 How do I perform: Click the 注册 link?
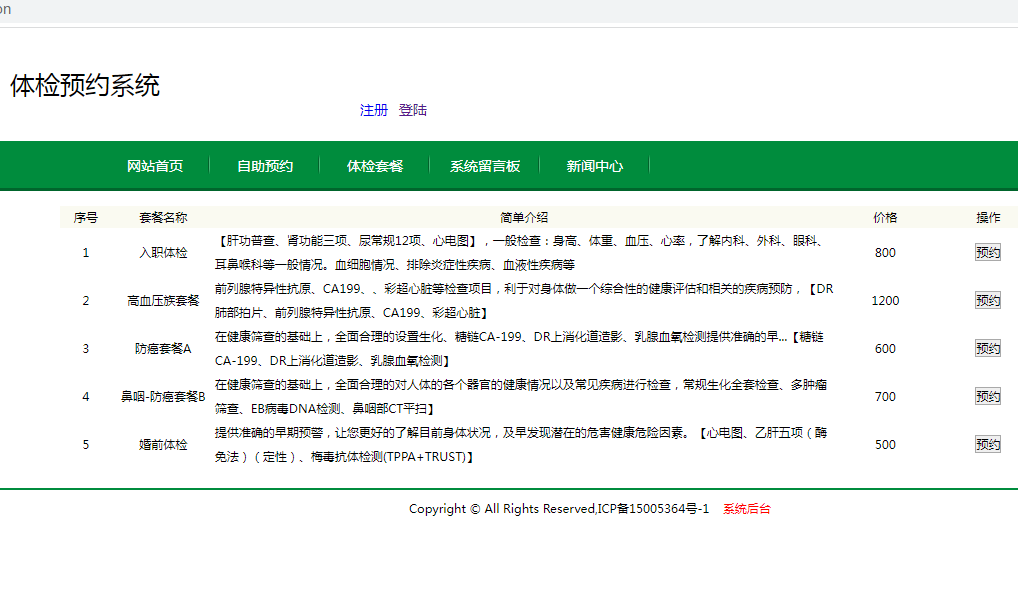pos(373,110)
